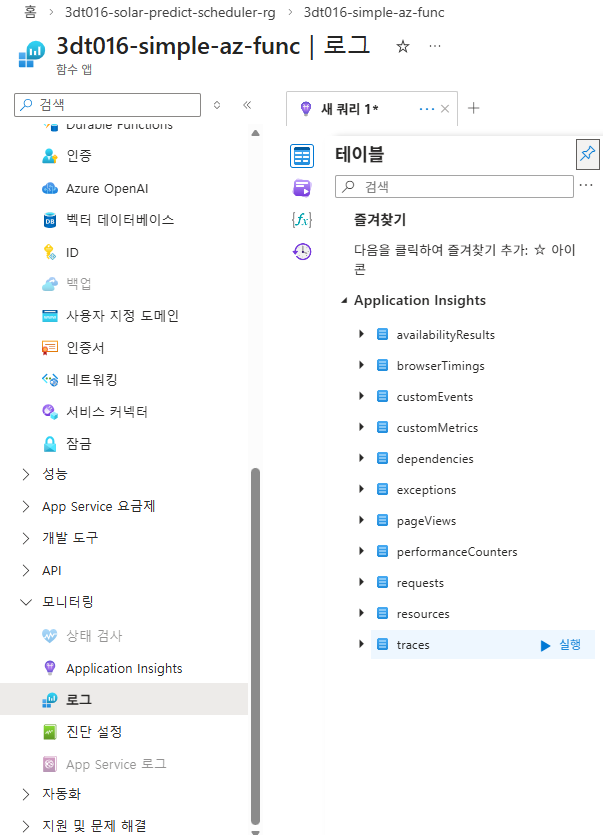Click the 잠금 lock icon

[50, 444]
